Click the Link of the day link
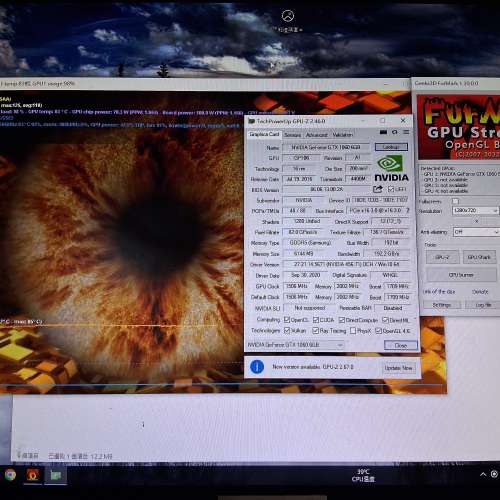This screenshot has width=500, height=500. [x=439, y=292]
